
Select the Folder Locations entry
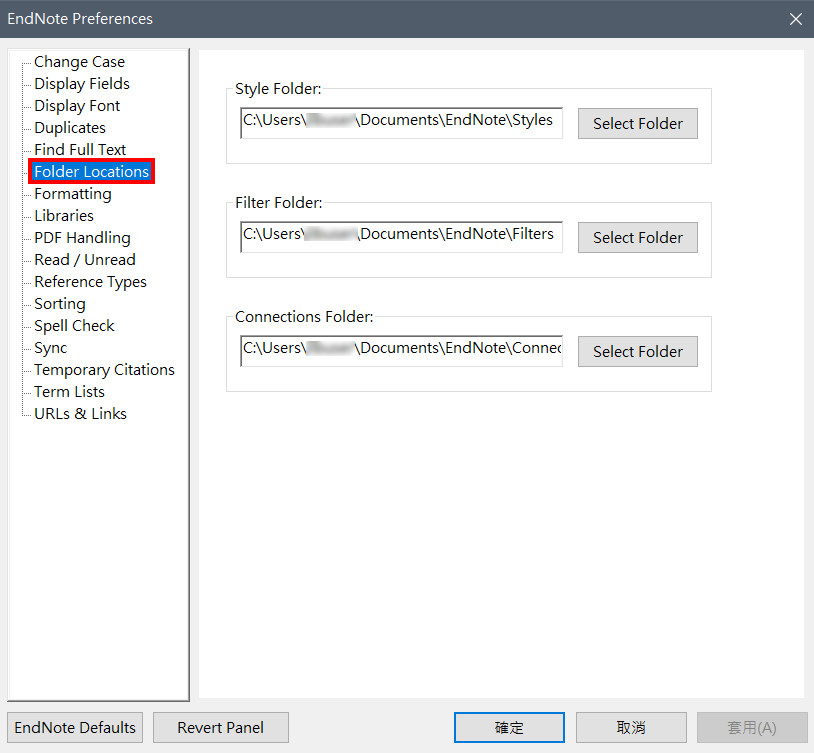[91, 171]
